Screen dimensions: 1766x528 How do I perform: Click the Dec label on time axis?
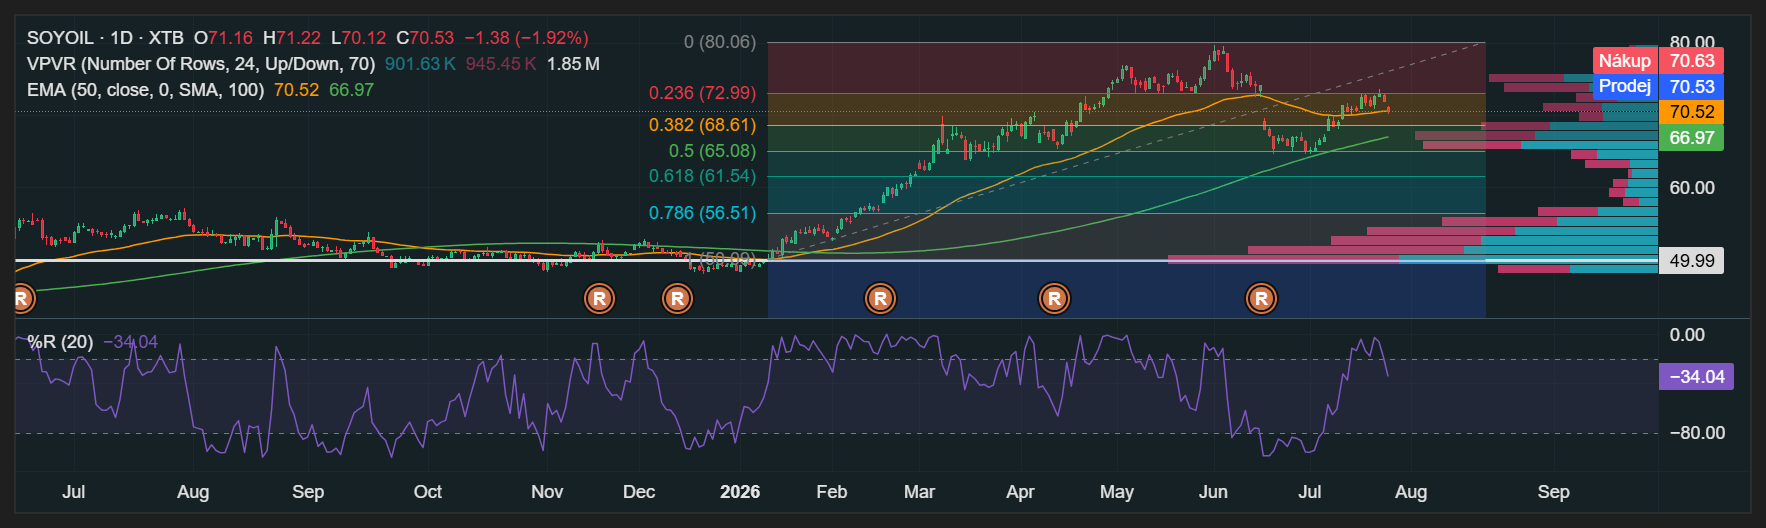coord(639,492)
